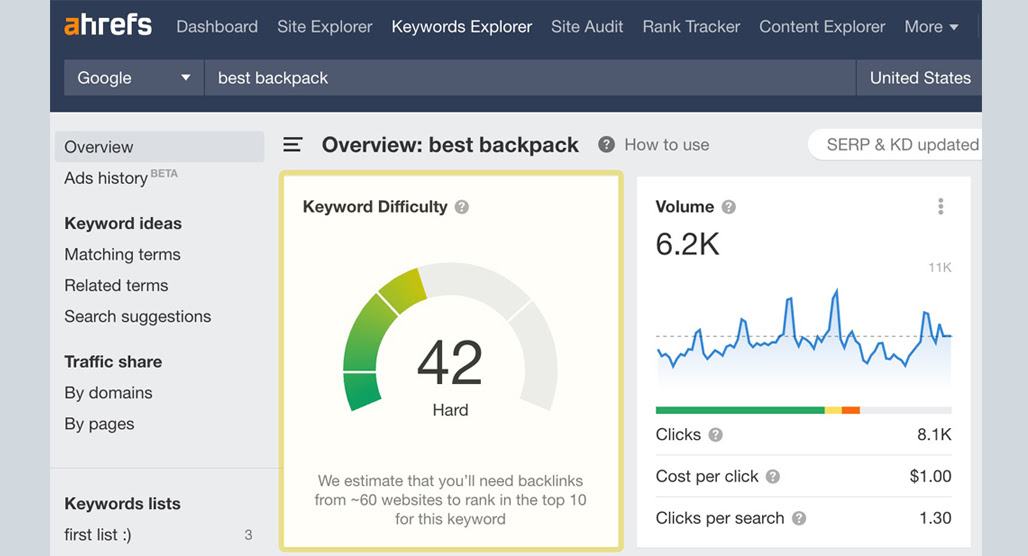Click the Keyword Difficulty gauge number 42
The image size is (1028, 556).
pos(450,363)
